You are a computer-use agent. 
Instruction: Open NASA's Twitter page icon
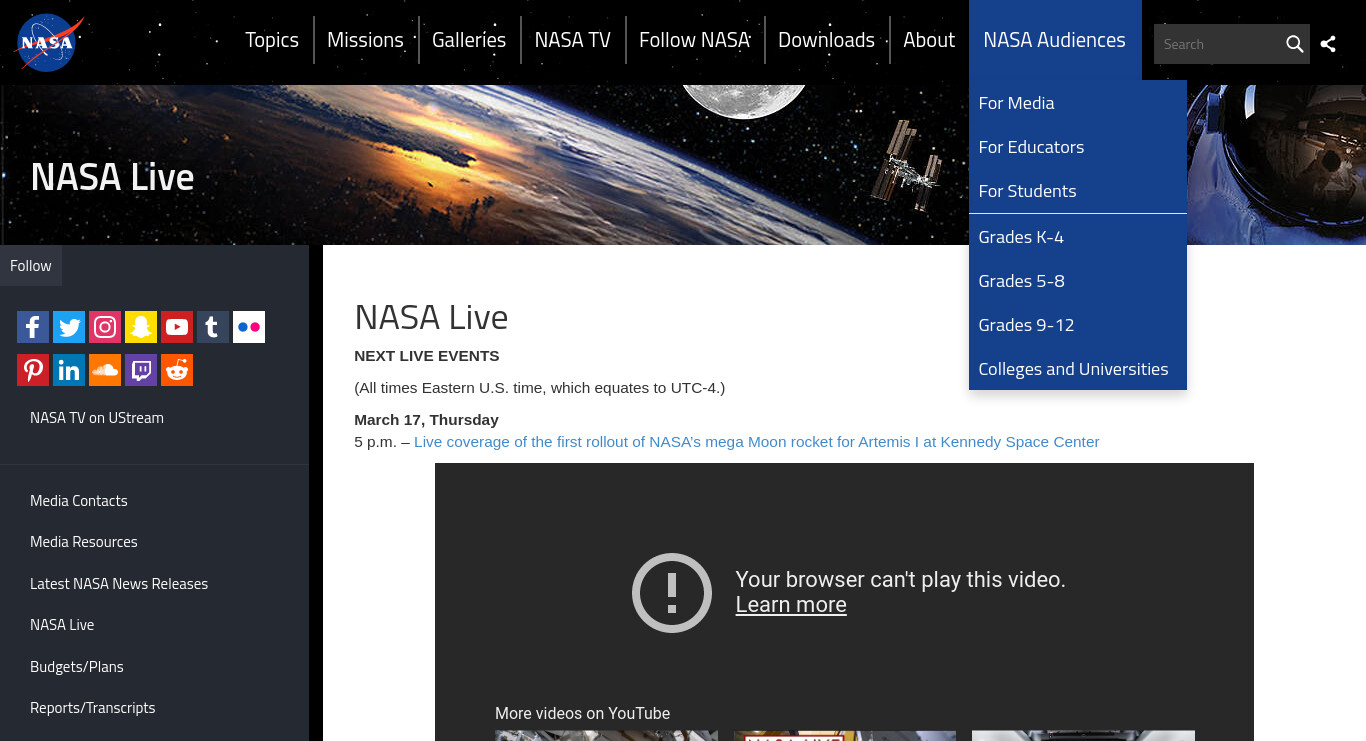(69, 327)
